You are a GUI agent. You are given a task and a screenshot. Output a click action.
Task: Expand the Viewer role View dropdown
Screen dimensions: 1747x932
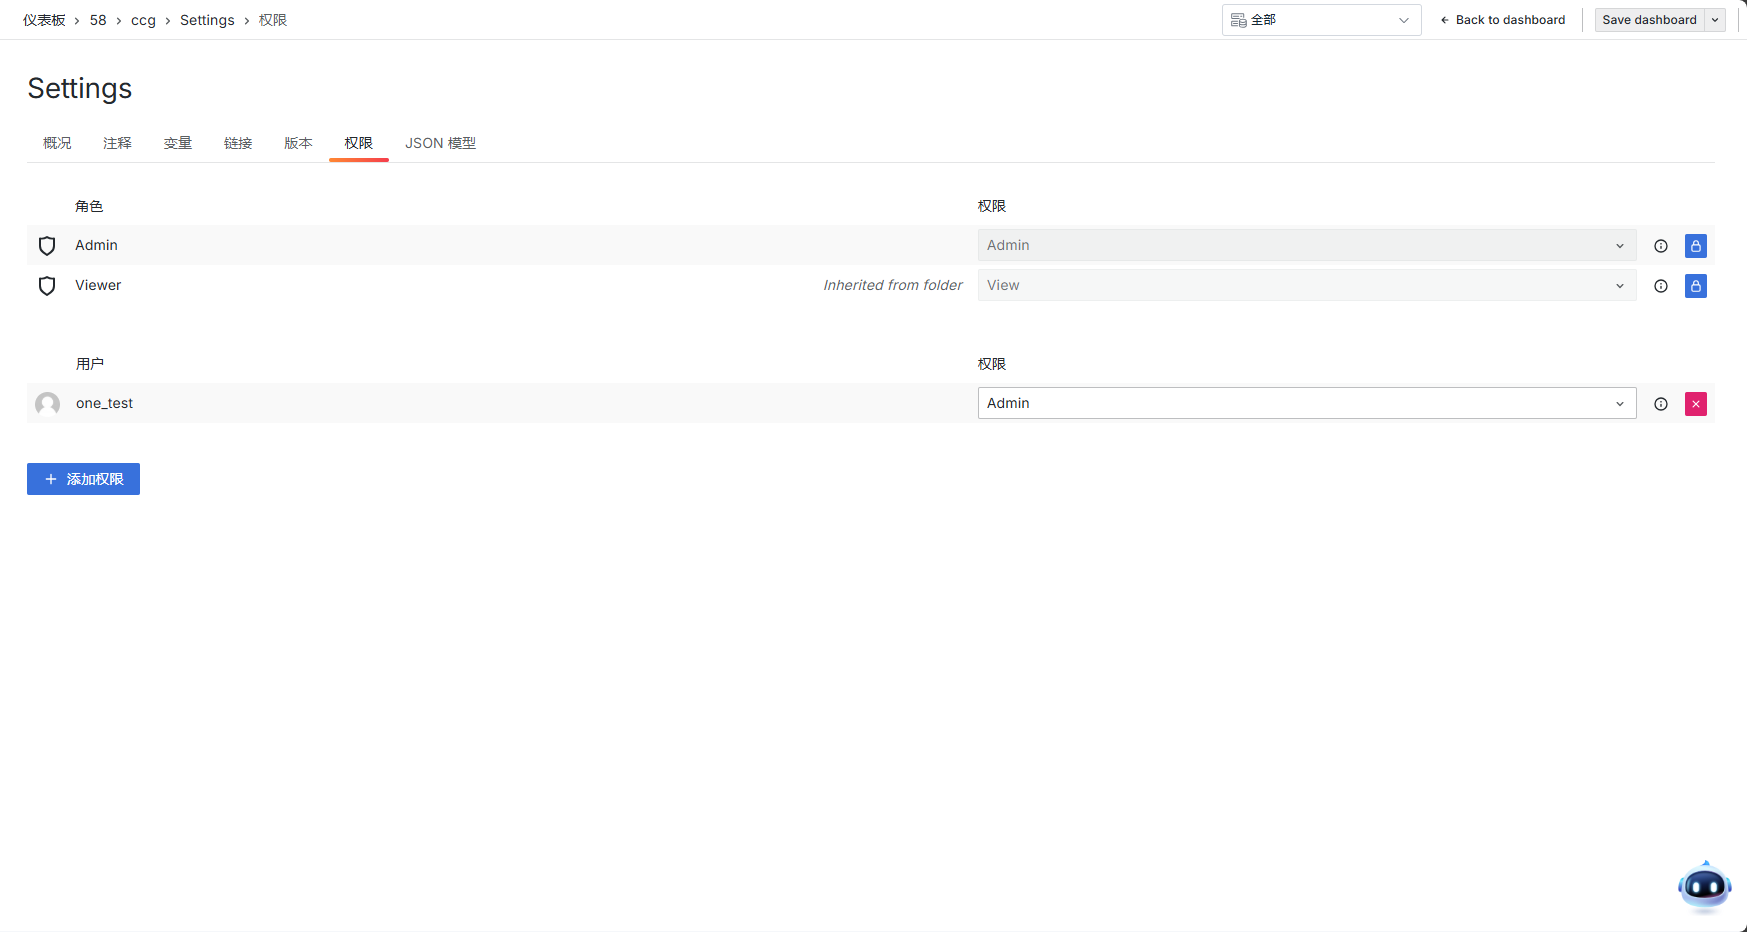(1306, 285)
